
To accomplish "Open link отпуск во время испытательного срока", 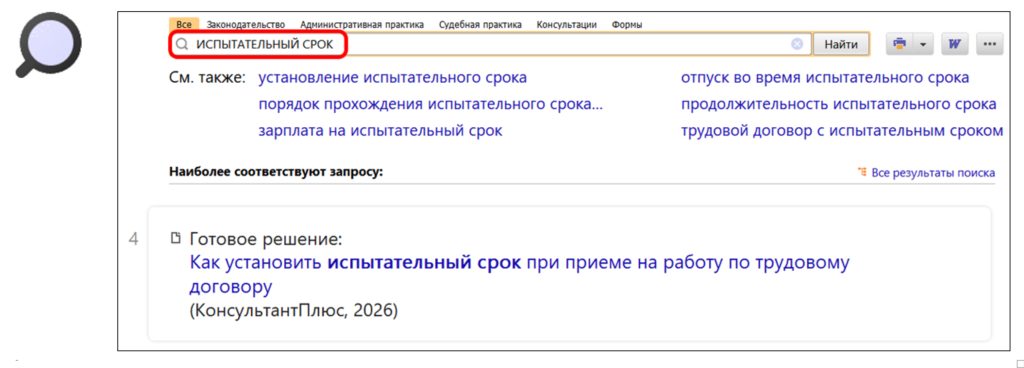I will click(825, 78).
